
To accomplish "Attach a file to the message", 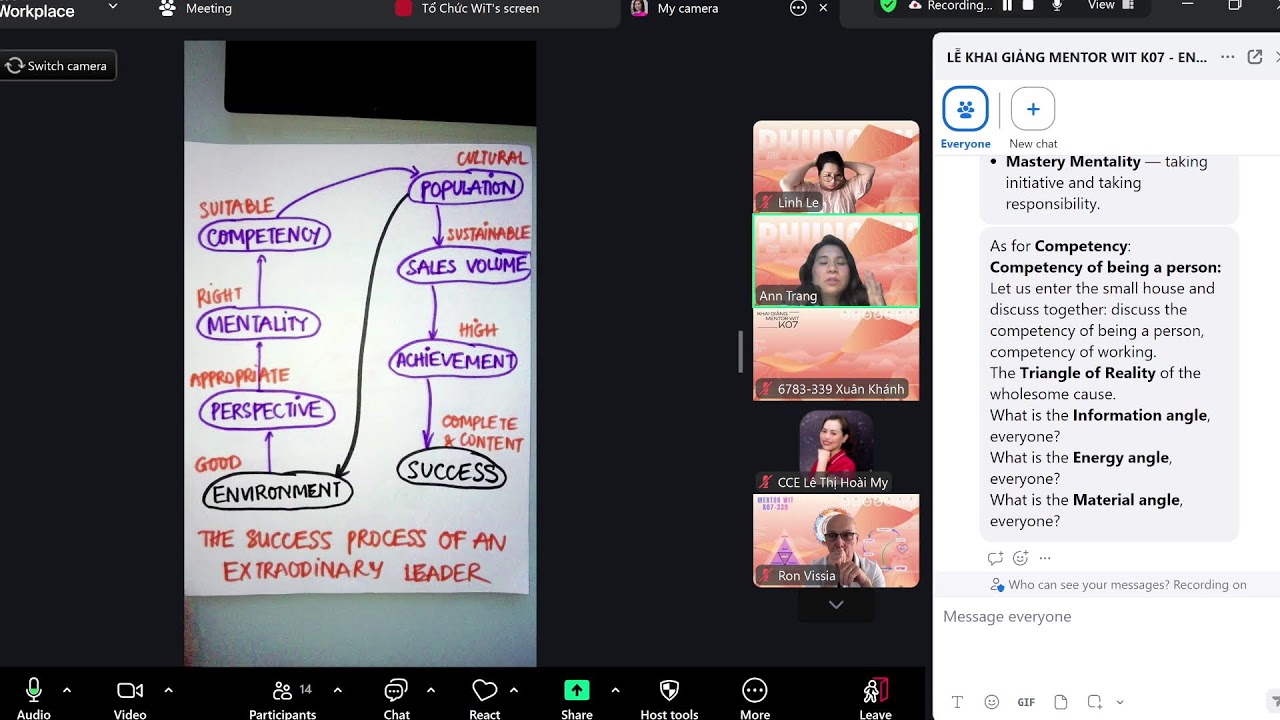I will coord(1061,702).
